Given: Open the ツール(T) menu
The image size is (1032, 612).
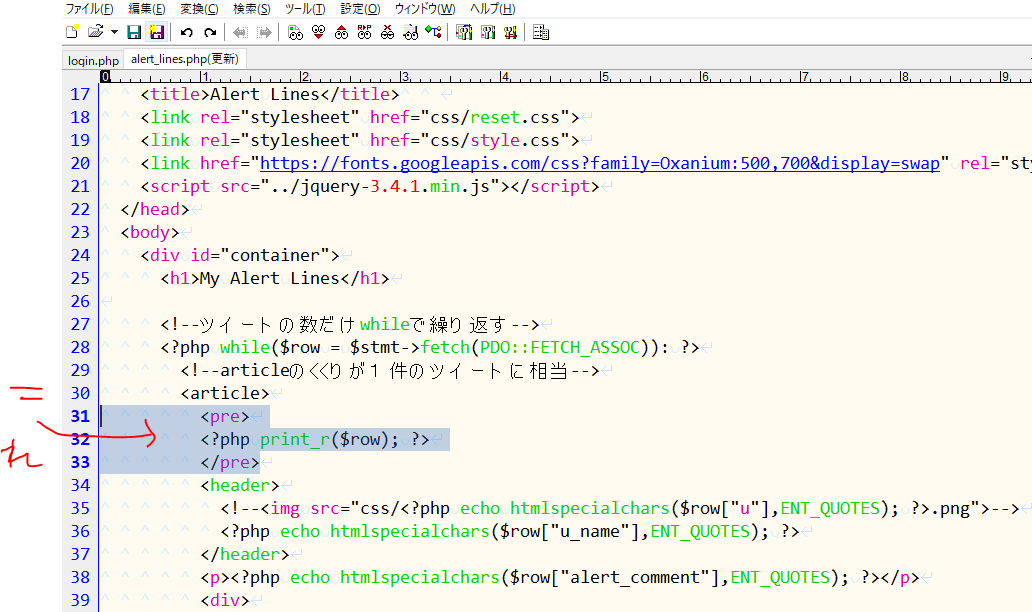Looking at the screenshot, I should click(305, 9).
